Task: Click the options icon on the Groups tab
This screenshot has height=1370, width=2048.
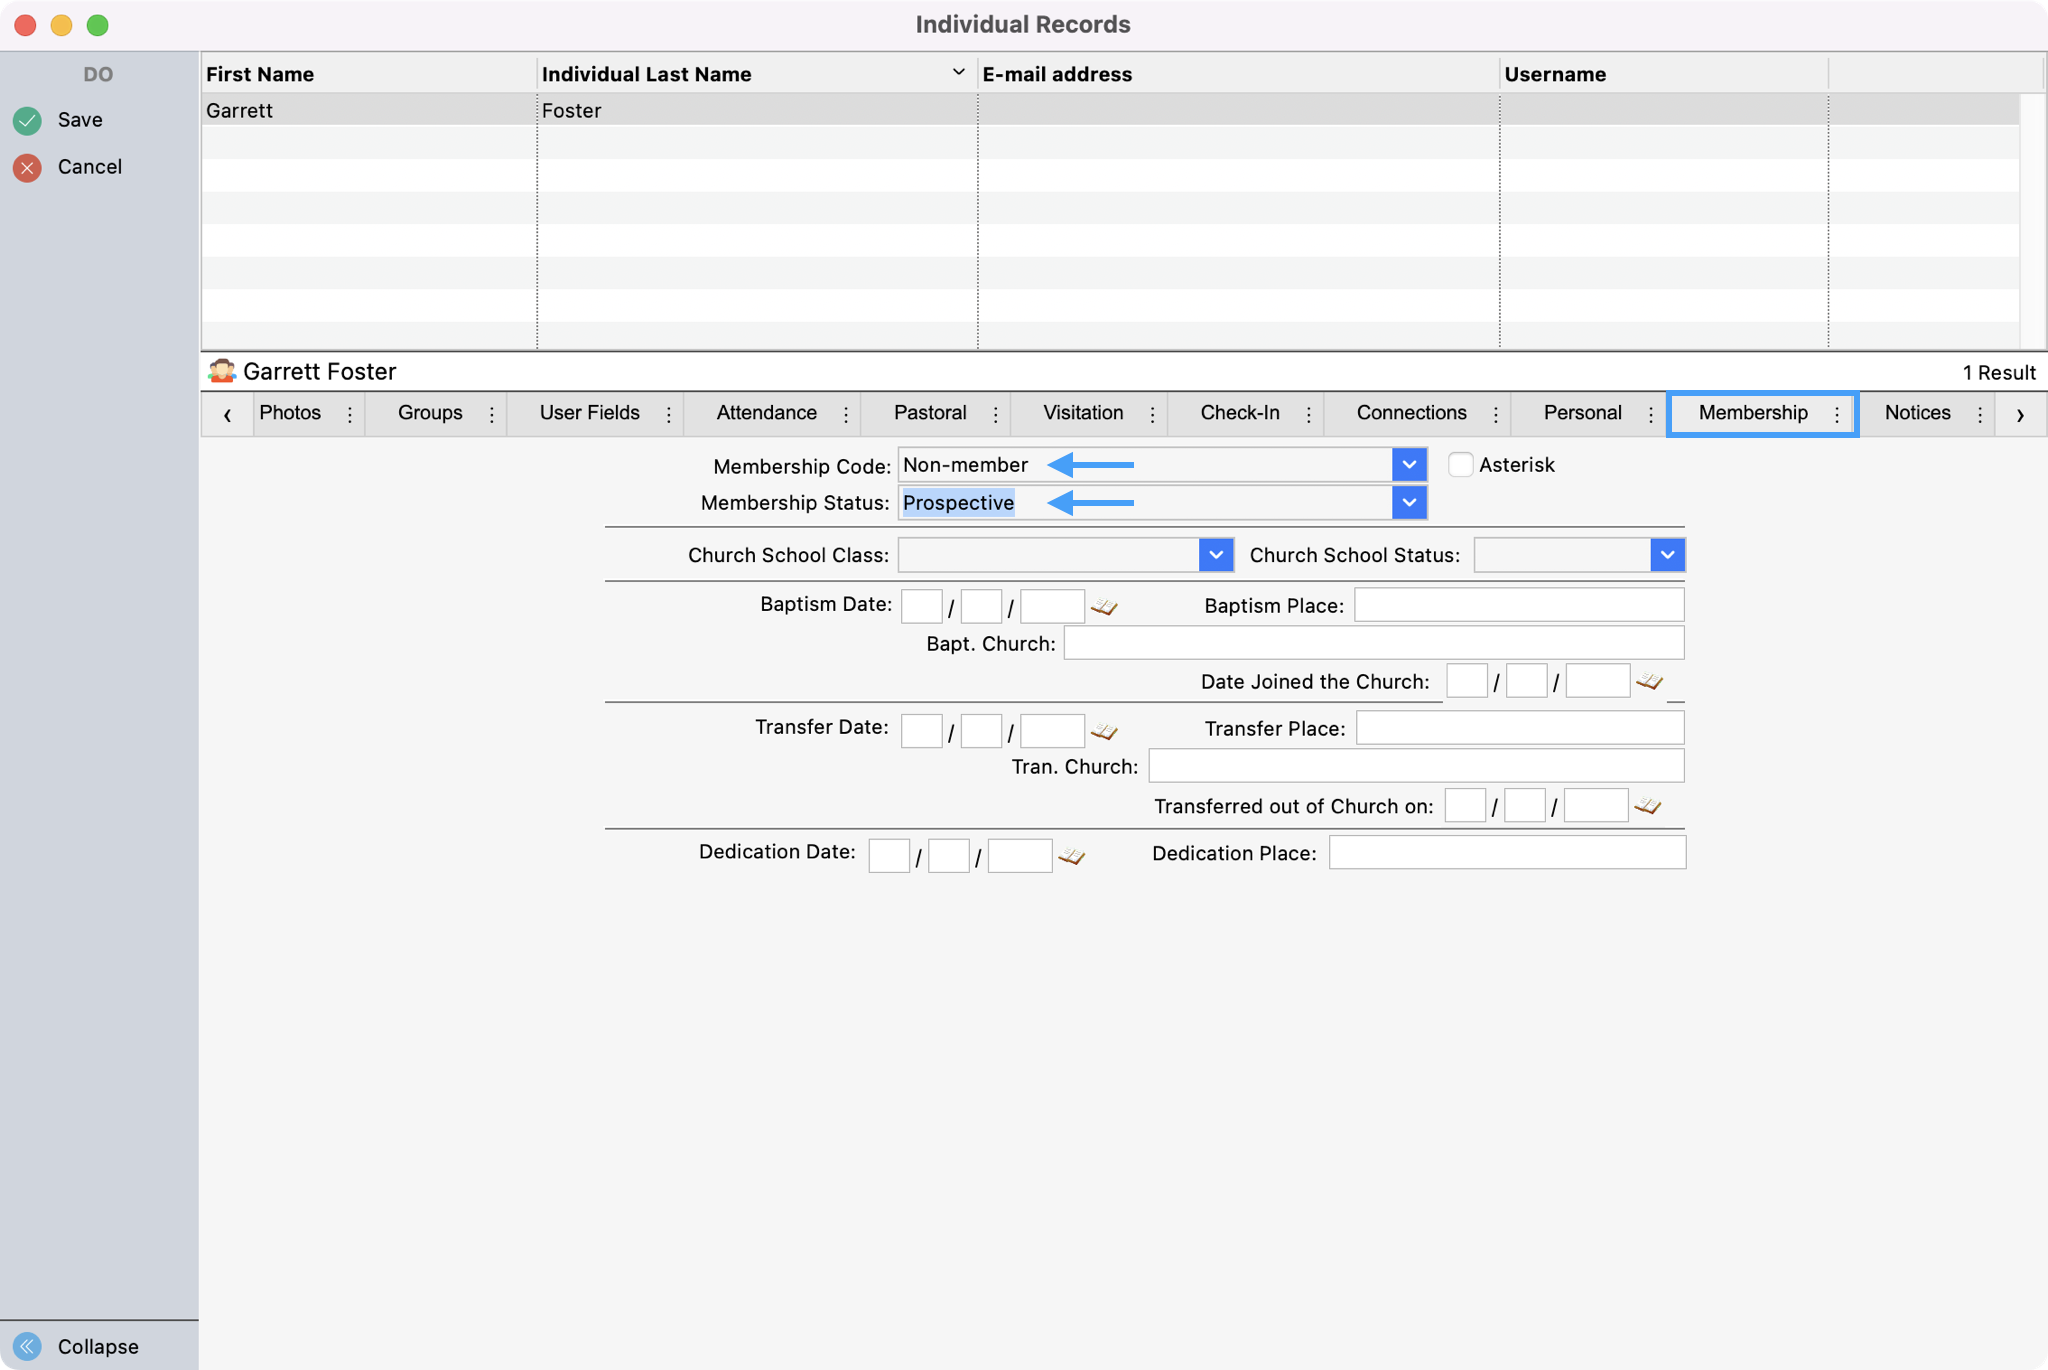Action: [492, 413]
